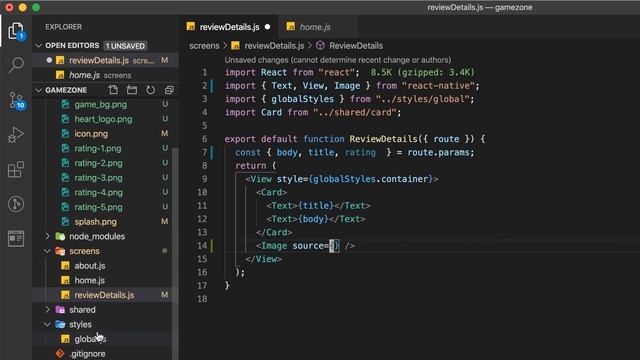Screen dimensions: 640x360
Task: Collapse the OPEN EDITORS section
Action: [39, 46]
